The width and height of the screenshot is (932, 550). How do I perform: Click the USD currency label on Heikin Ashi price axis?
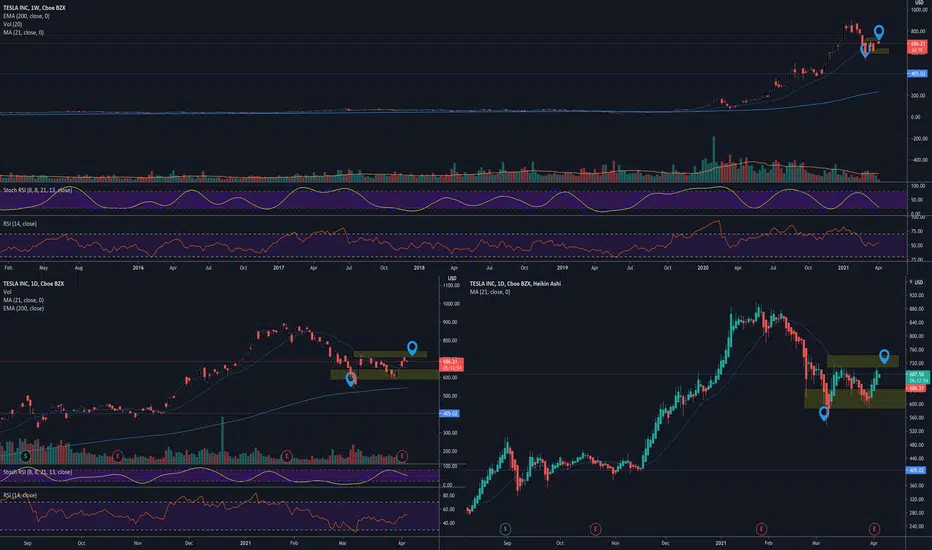coord(918,282)
